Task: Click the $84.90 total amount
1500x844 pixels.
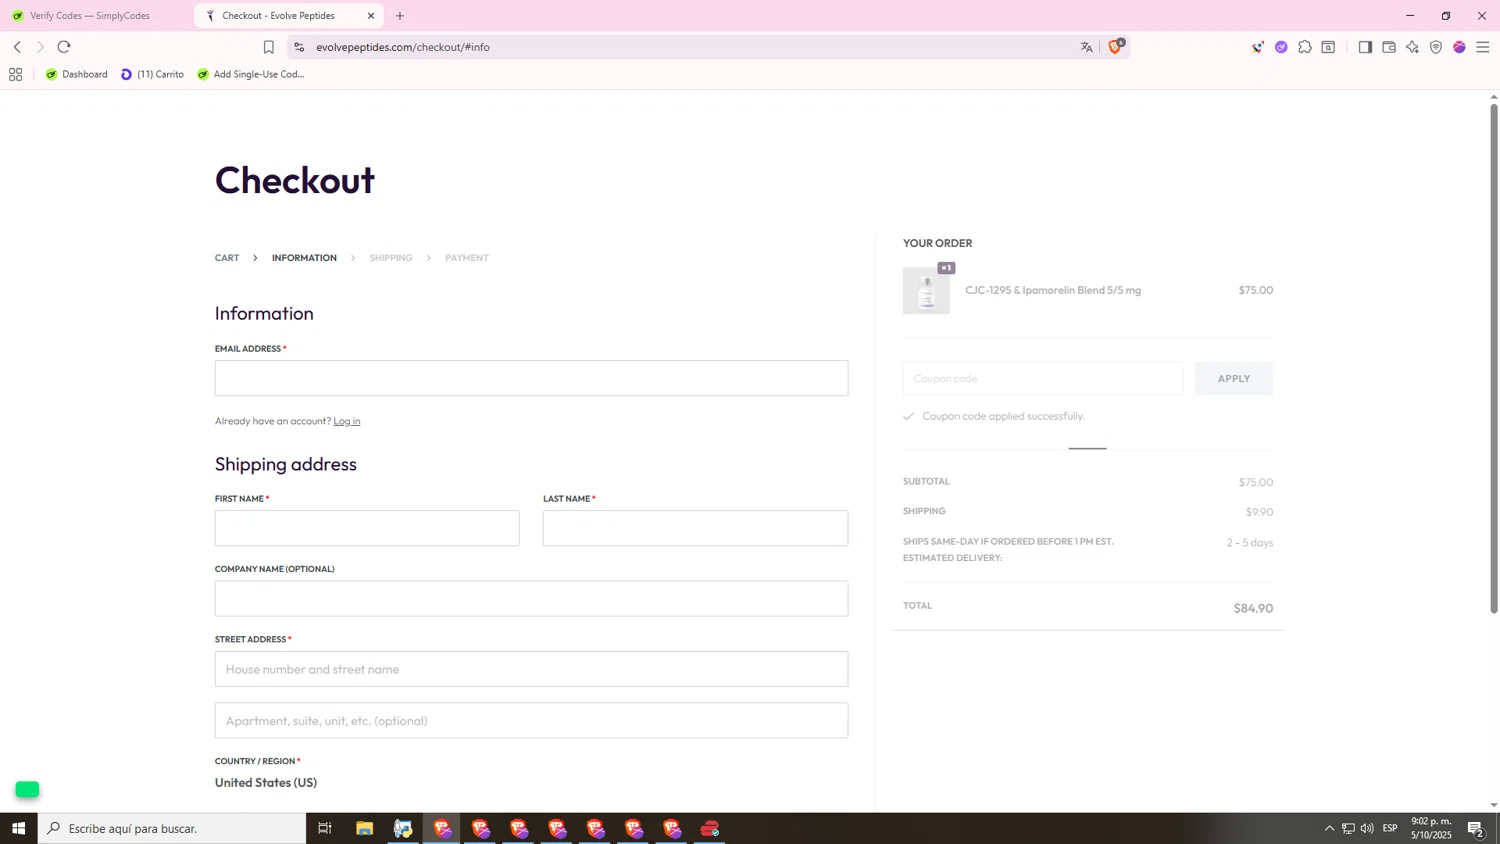Action: (1253, 608)
